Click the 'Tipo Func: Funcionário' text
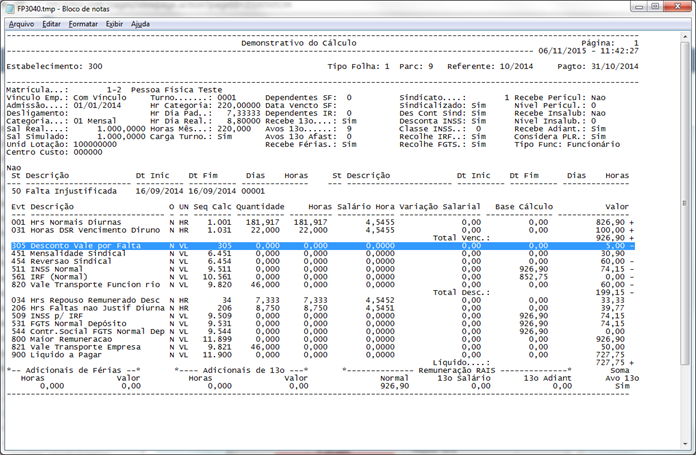Image resolution: width=696 pixels, height=456 pixels. 567,144
